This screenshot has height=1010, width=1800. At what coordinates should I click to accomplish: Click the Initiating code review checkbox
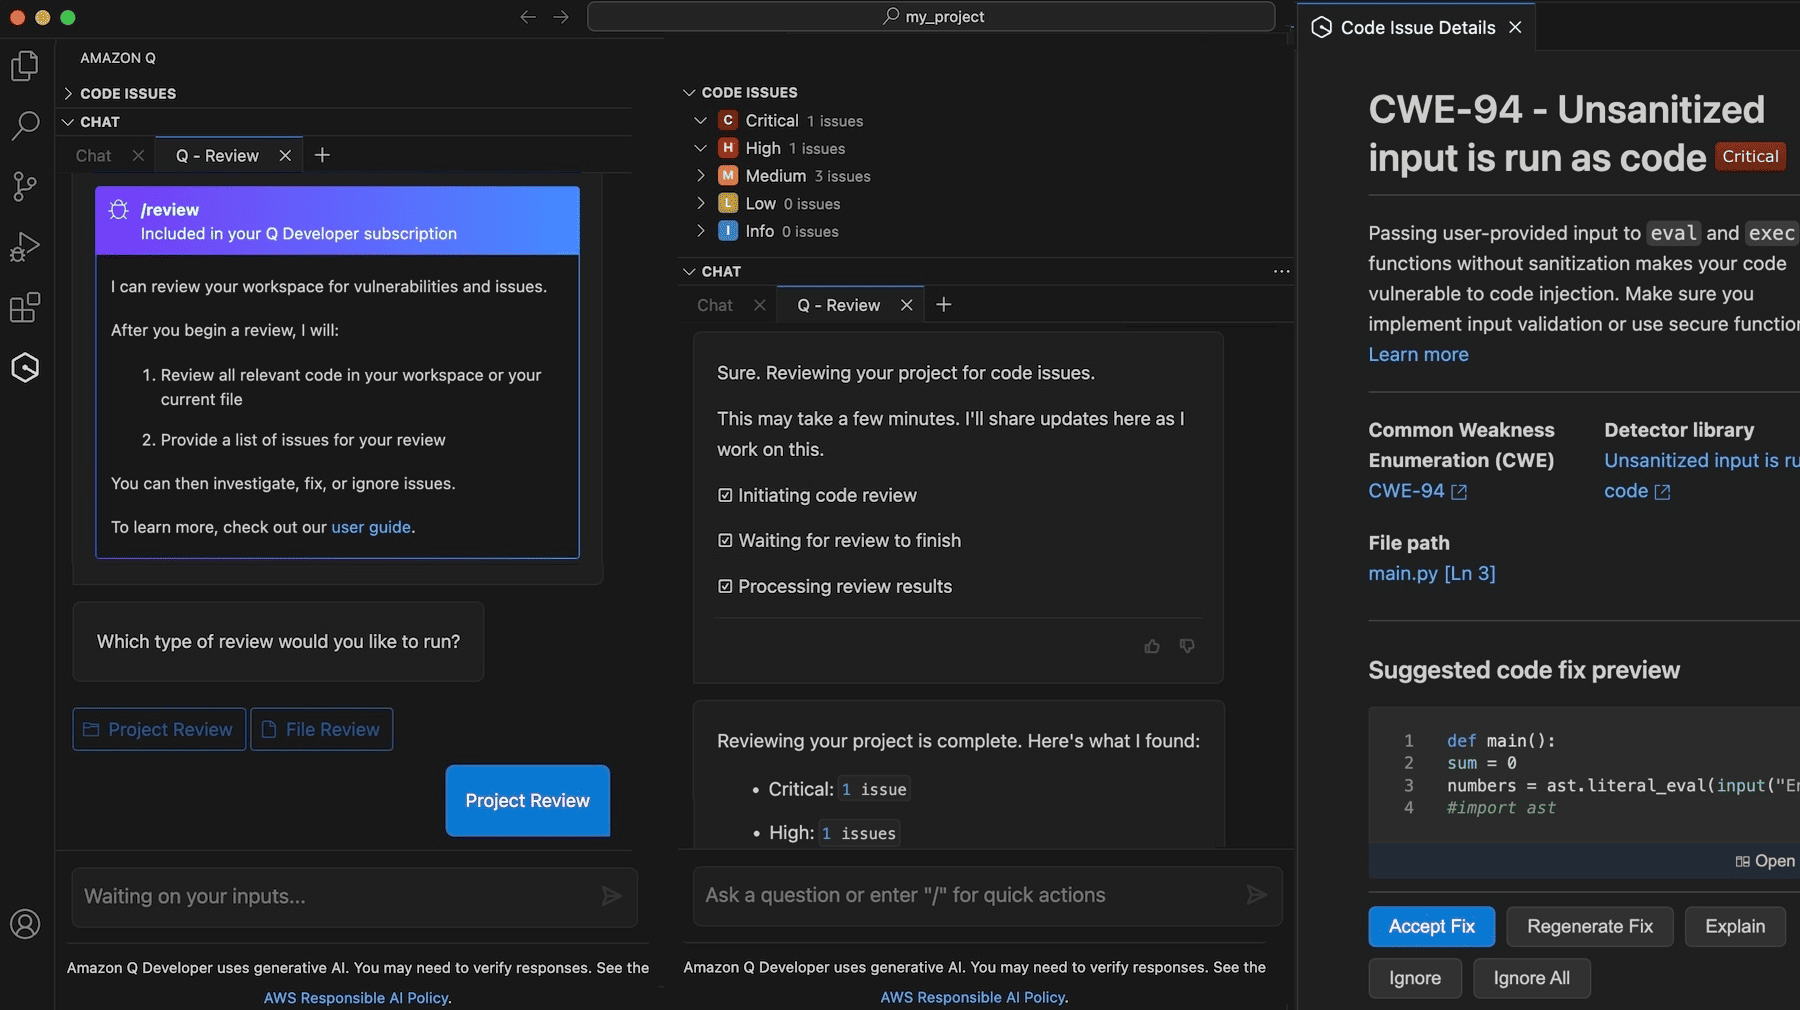(x=725, y=495)
